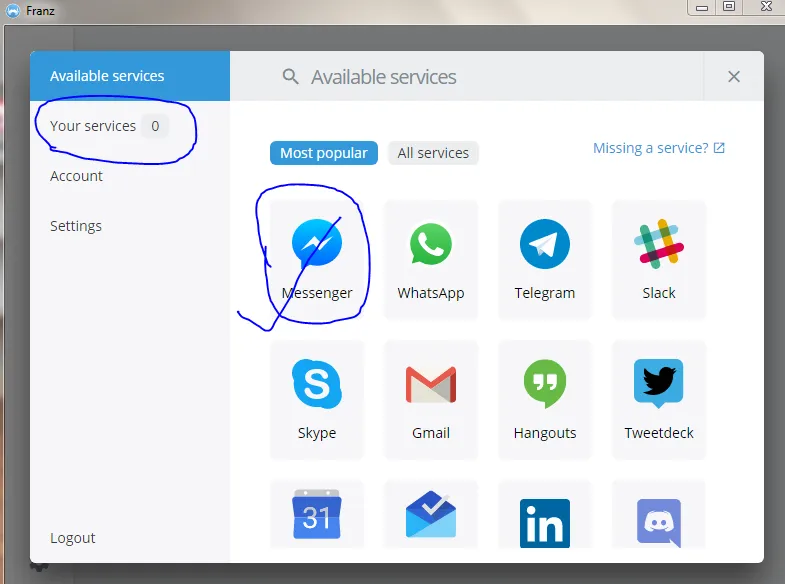Add the Inbox by Gmail service icon
The image size is (785, 584).
[431, 514]
